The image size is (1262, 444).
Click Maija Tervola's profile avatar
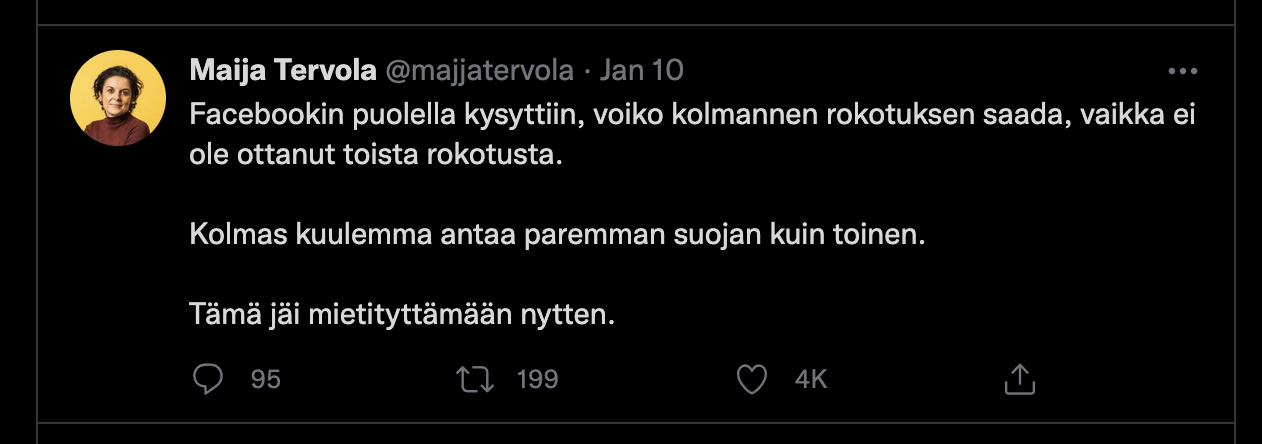point(118,98)
